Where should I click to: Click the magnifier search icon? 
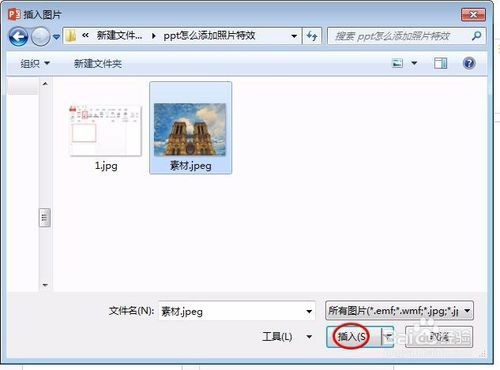[x=477, y=36]
